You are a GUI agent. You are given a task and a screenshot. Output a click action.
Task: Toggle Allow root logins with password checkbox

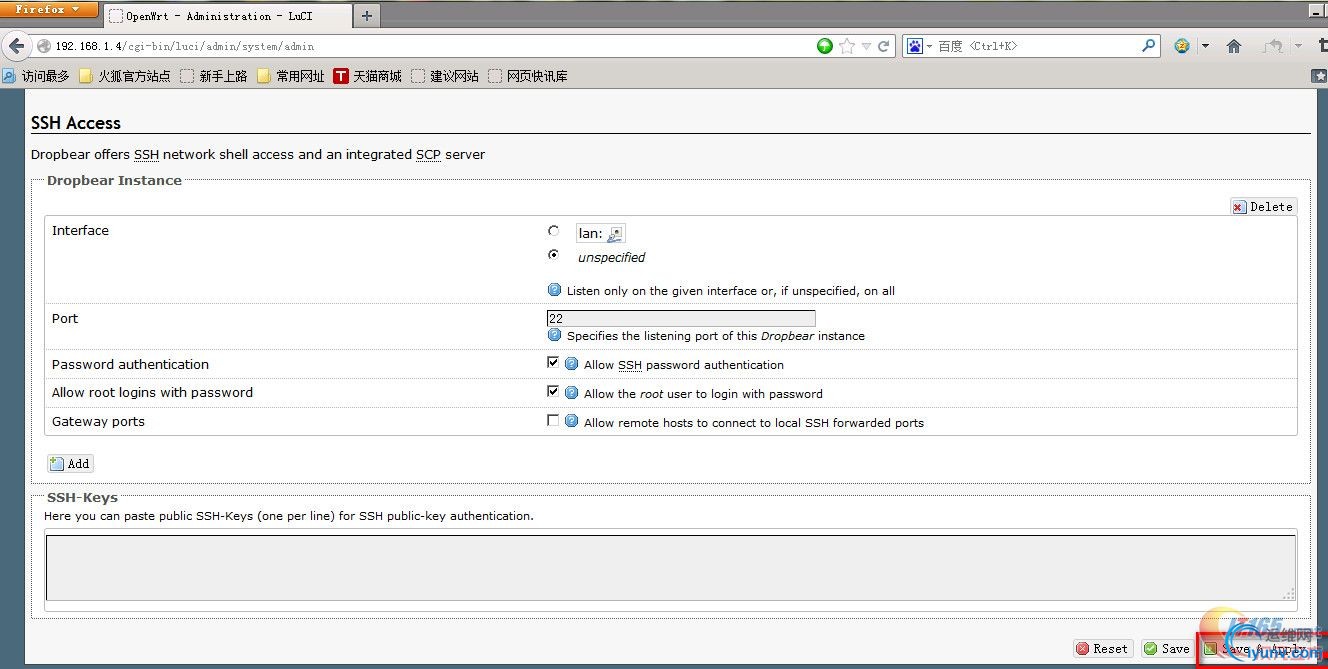(553, 392)
